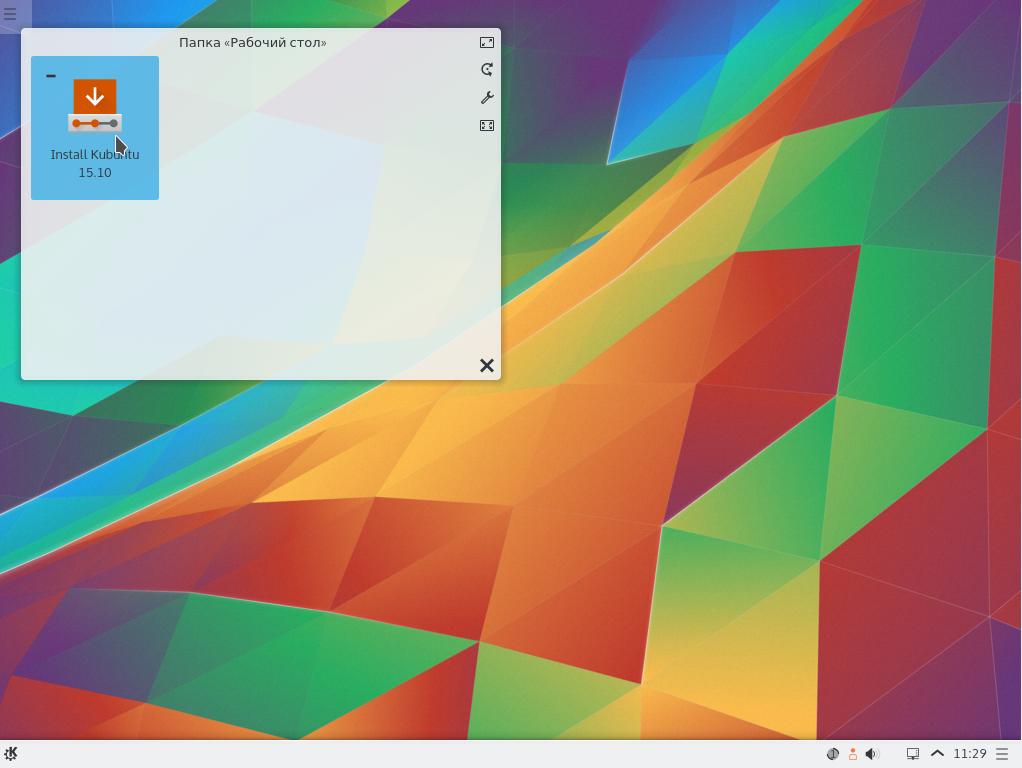Viewport: 1022px width, 768px height.
Task: Click the 11:29 clock
Action: coord(970,754)
